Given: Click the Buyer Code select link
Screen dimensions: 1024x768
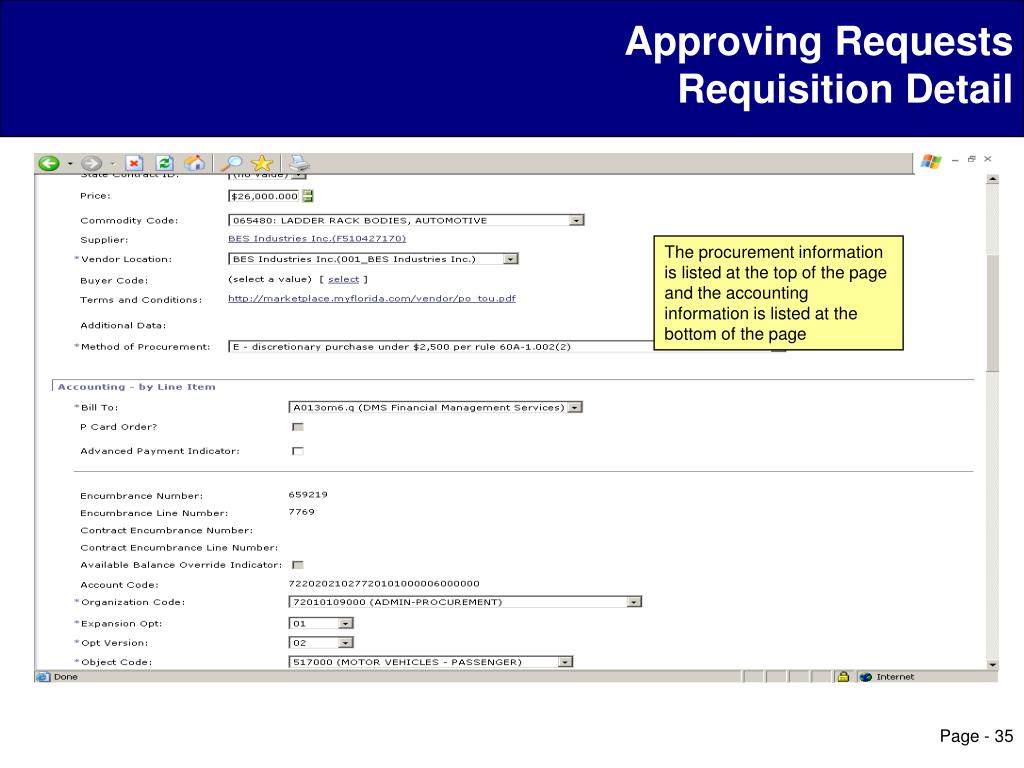Looking at the screenshot, I should coord(344,280).
